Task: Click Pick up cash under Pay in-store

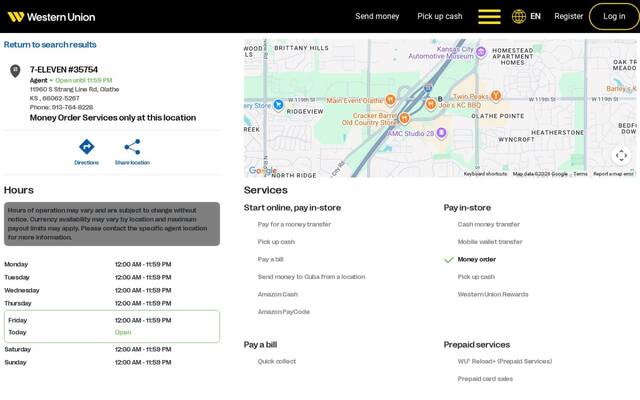Action: point(476,277)
